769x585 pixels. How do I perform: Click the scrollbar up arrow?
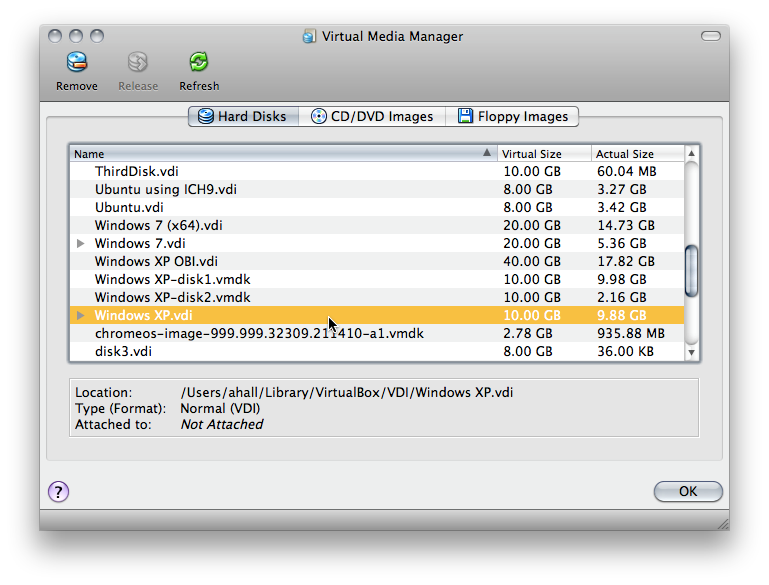click(691, 154)
